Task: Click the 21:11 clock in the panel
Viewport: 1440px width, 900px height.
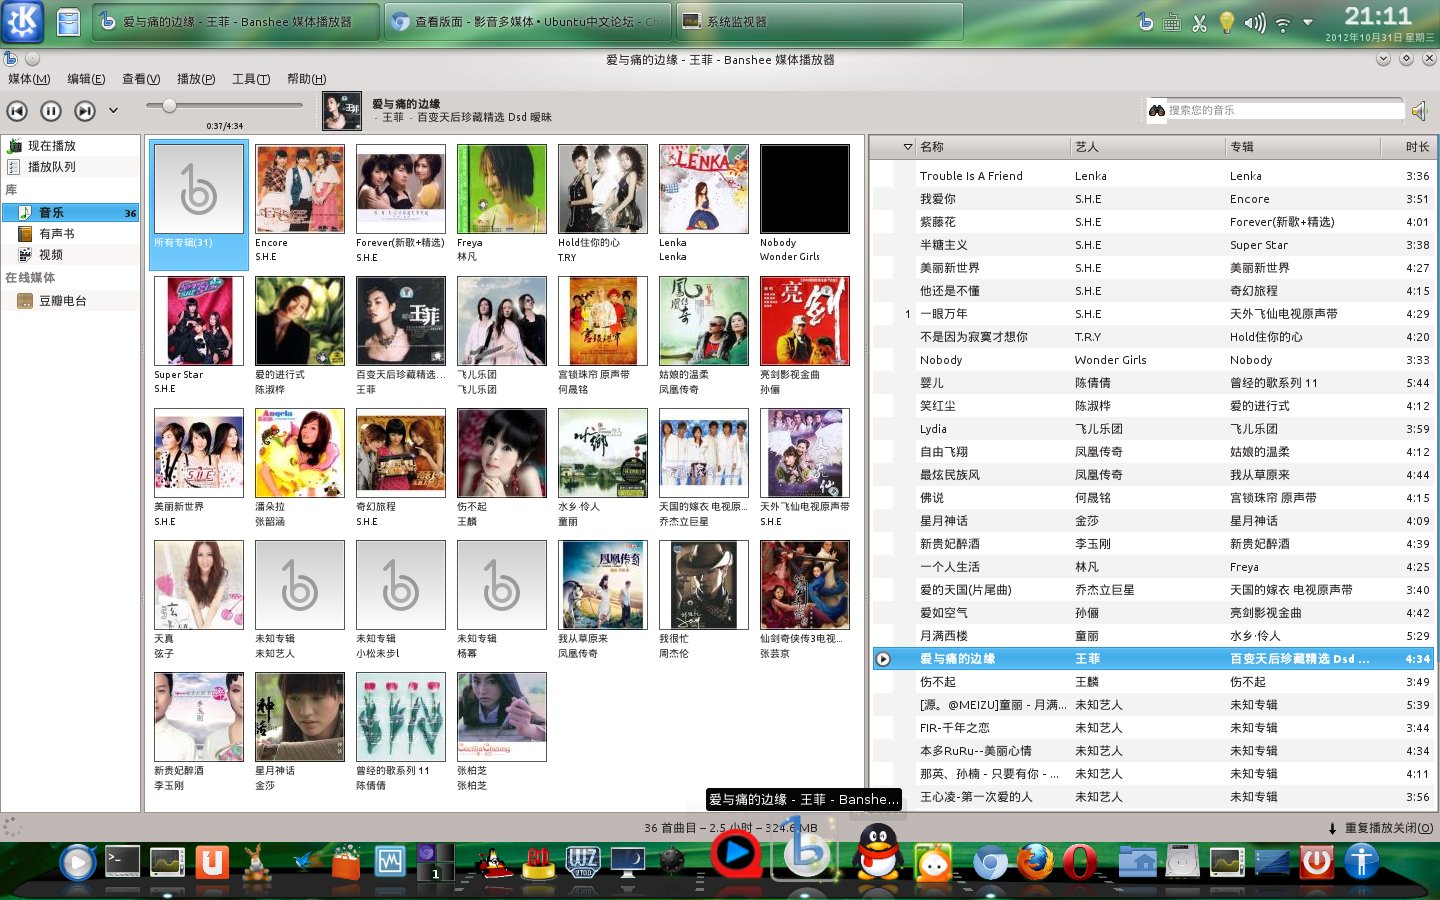Action: pyautogui.click(x=1378, y=16)
